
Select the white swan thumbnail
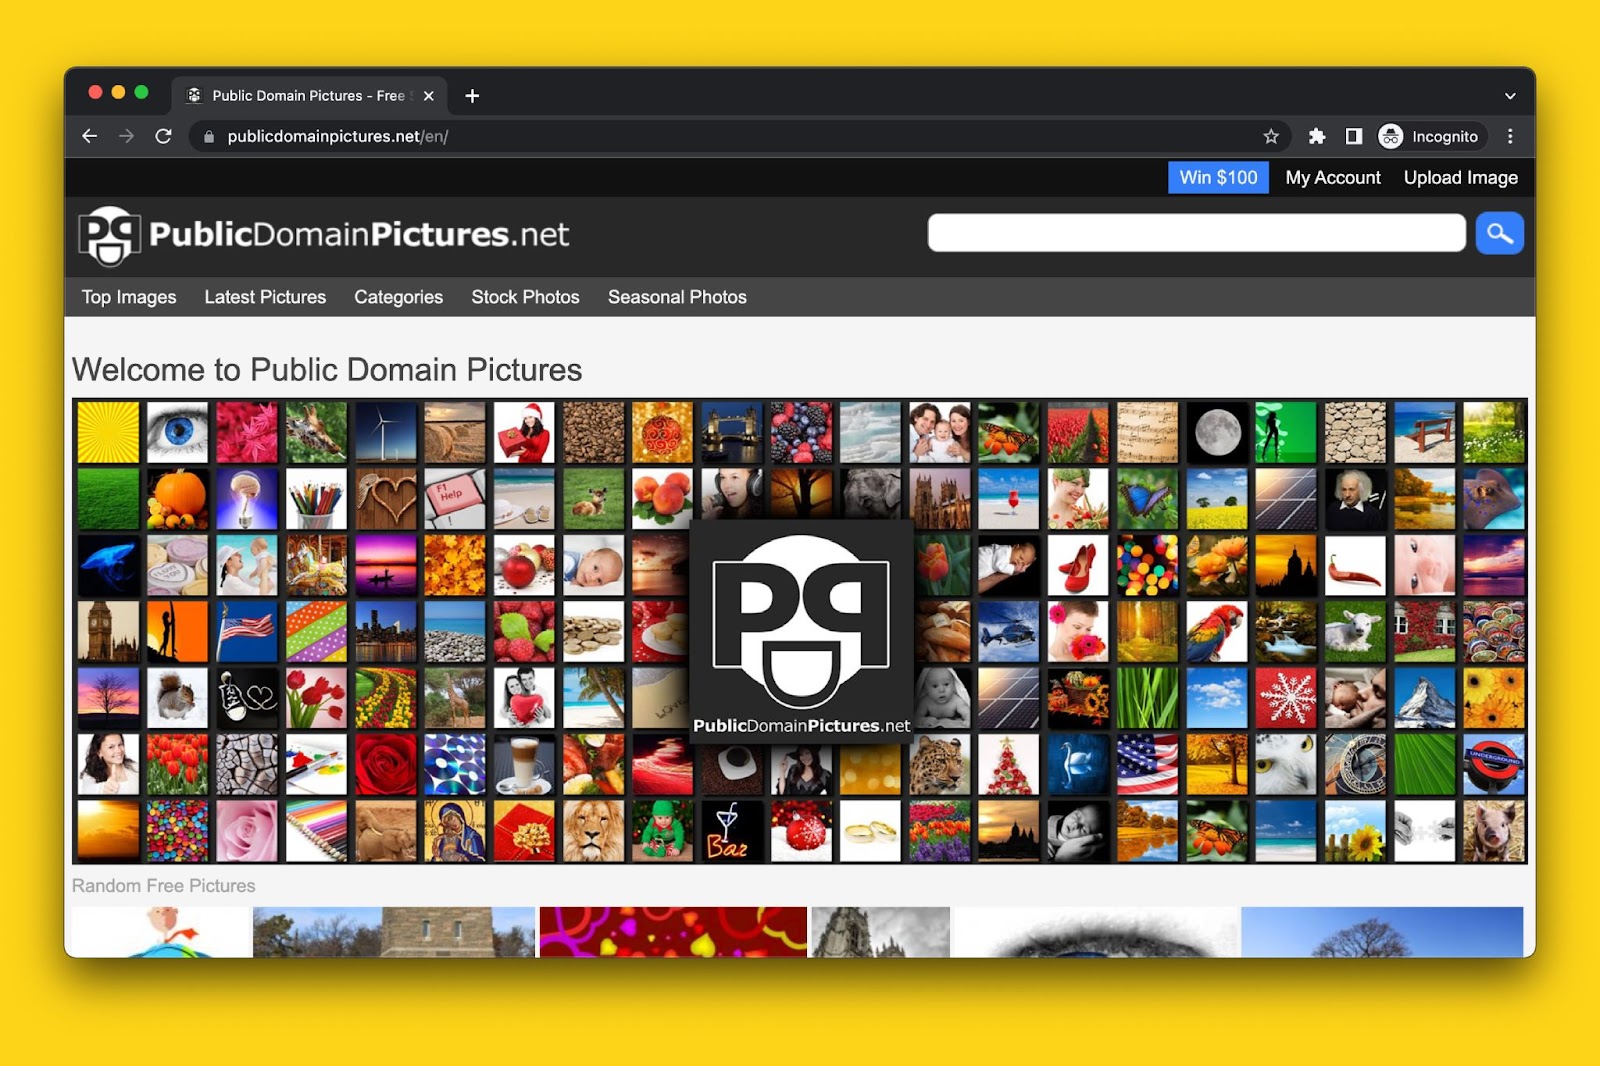tap(1079, 764)
